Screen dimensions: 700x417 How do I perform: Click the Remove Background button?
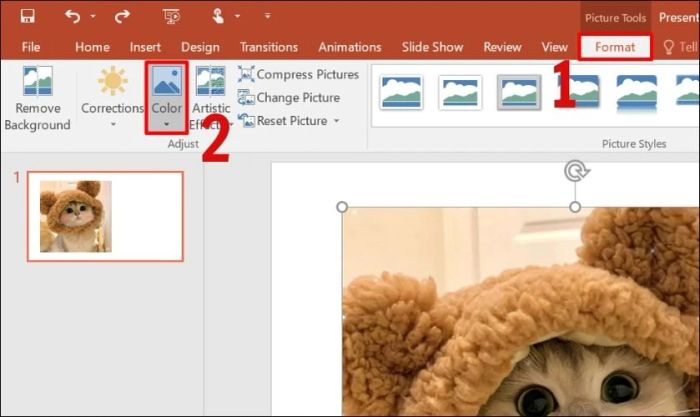[x=38, y=99]
